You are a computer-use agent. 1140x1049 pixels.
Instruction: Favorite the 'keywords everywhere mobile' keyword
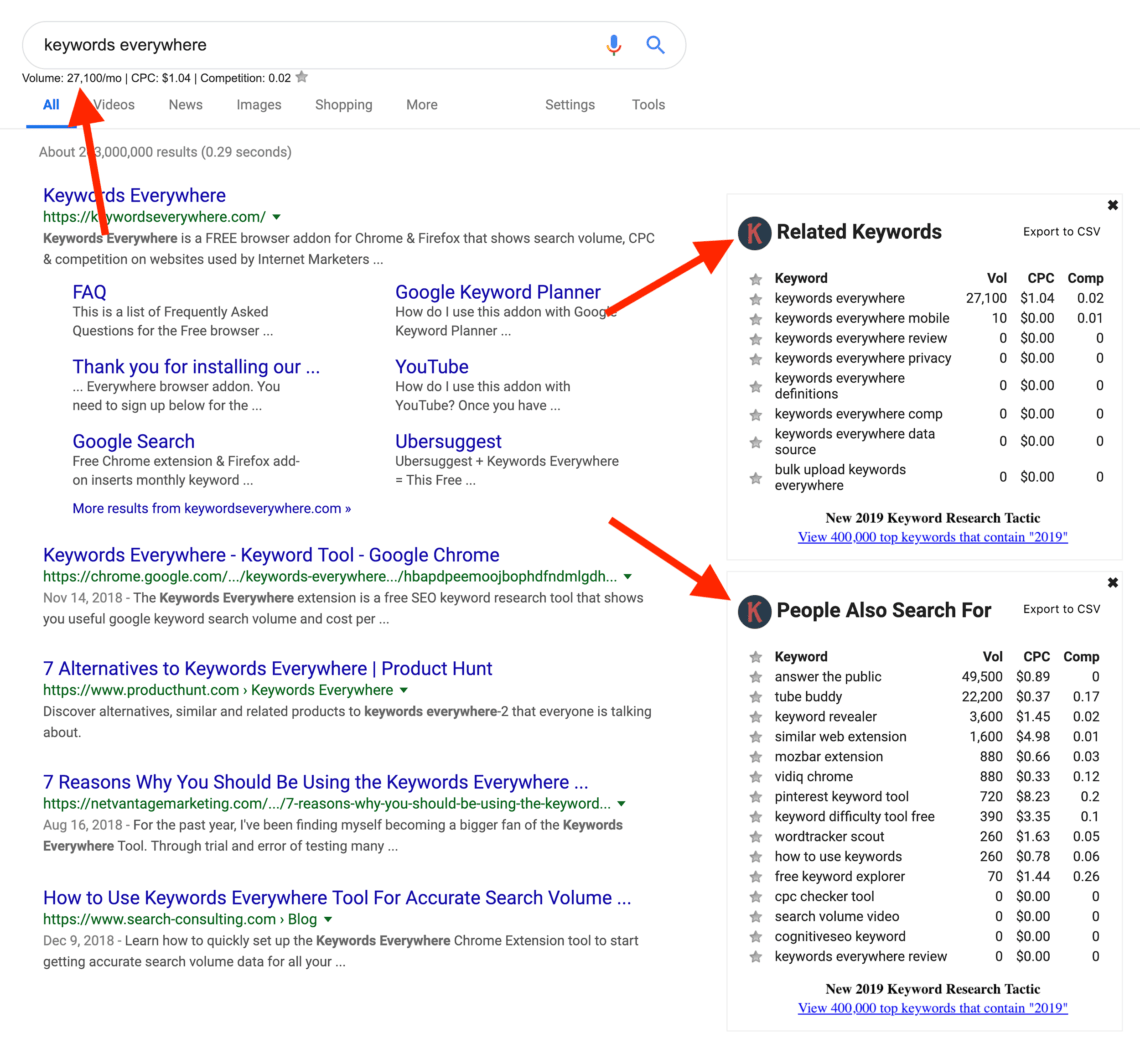pos(756,318)
